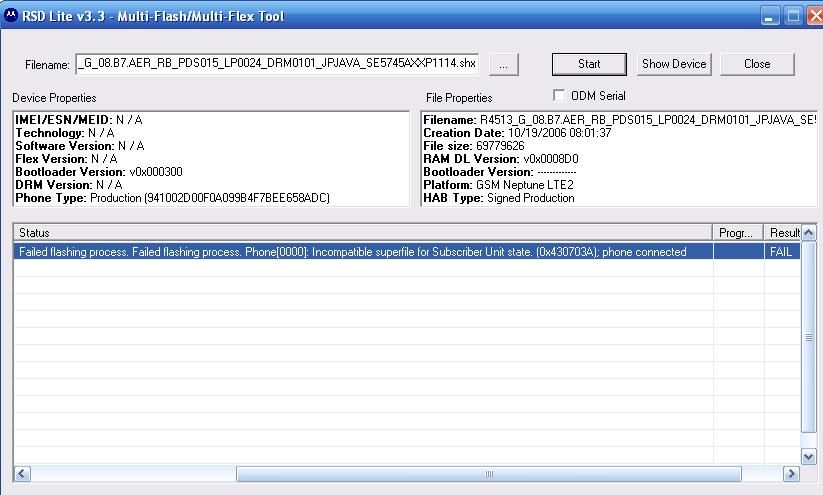
Task: Click the horizontal scrollbar thumb
Action: tap(489, 473)
